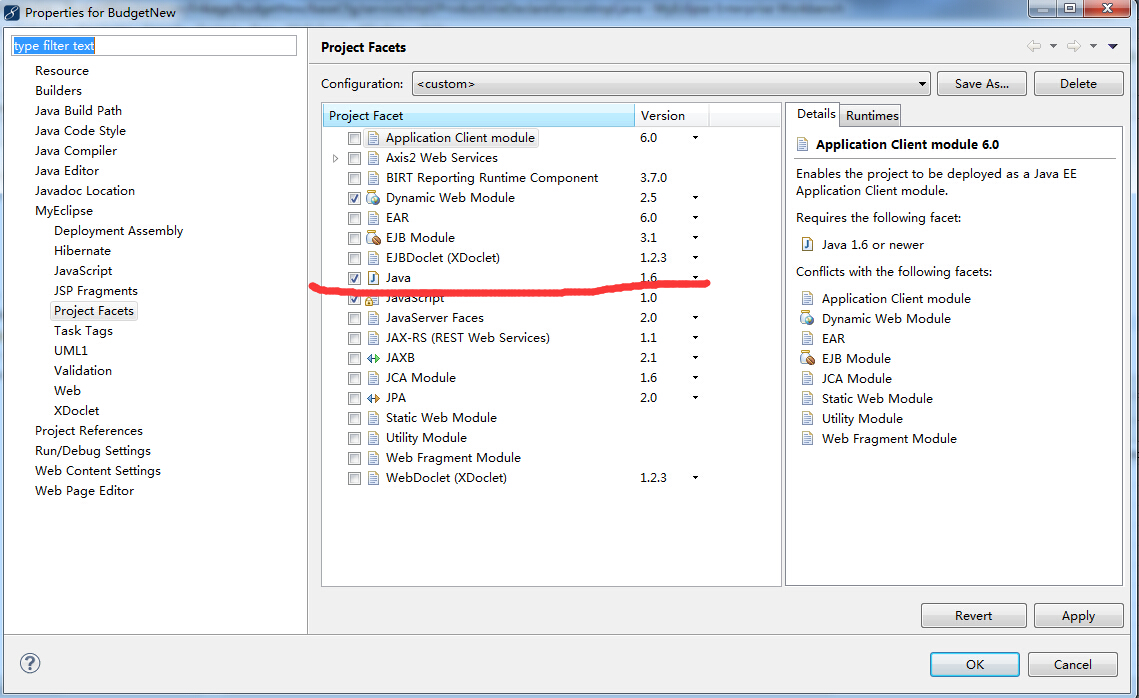1139x698 pixels.
Task: Click the forward navigation arrow icon
Action: (x=1074, y=46)
